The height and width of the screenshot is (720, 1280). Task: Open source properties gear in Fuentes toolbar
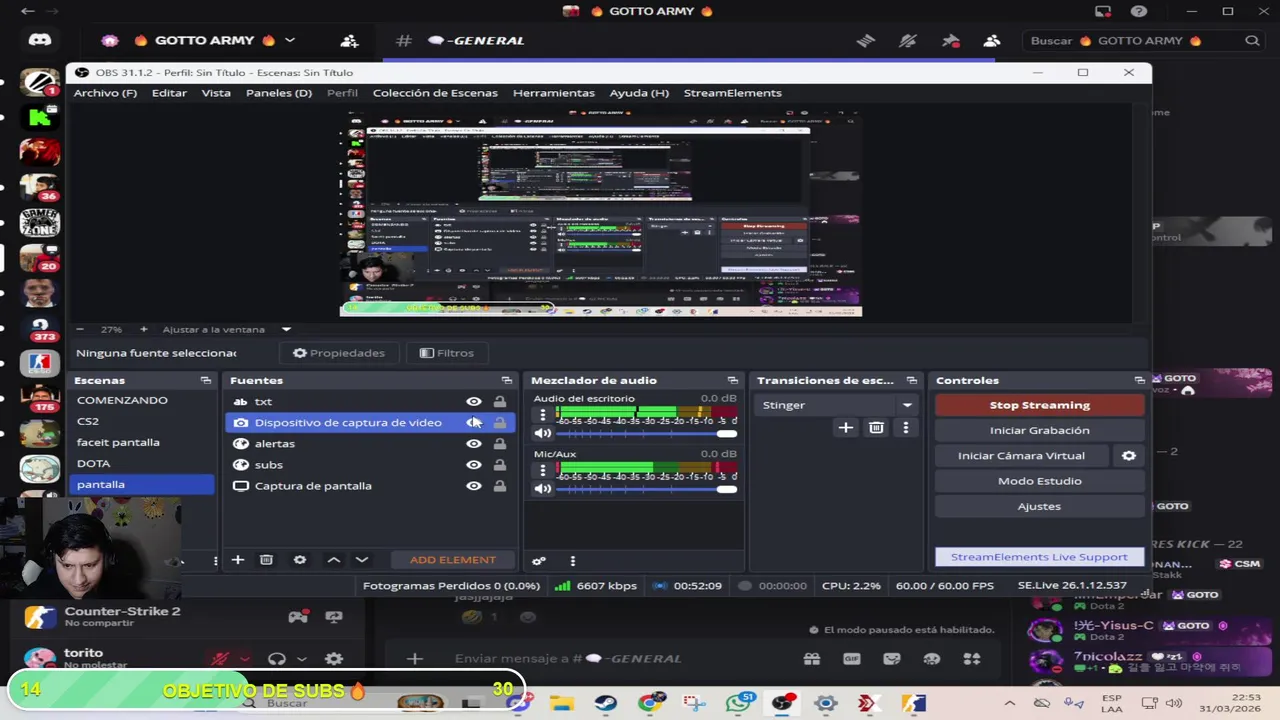coord(300,560)
